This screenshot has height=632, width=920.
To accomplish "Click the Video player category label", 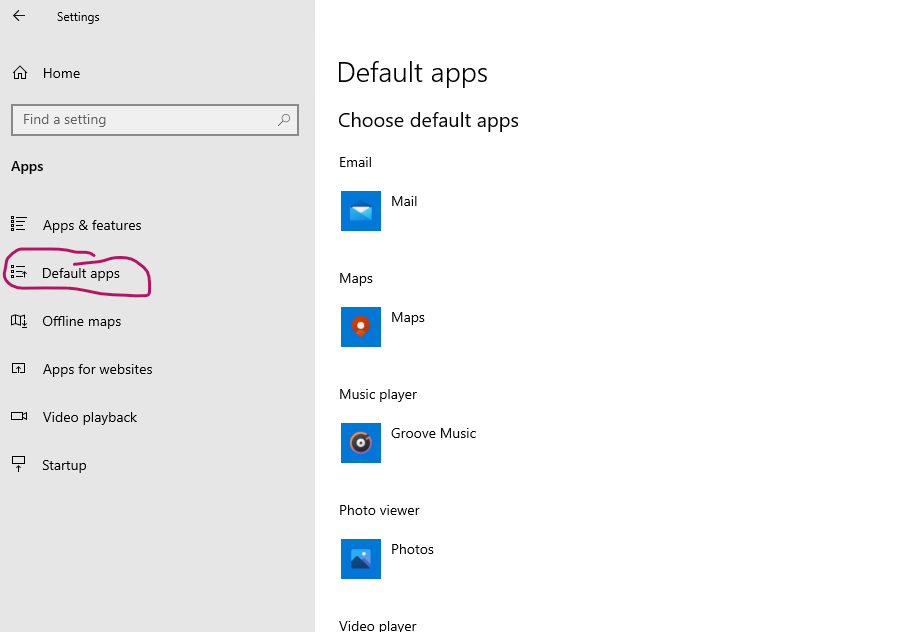I will (x=378, y=626).
